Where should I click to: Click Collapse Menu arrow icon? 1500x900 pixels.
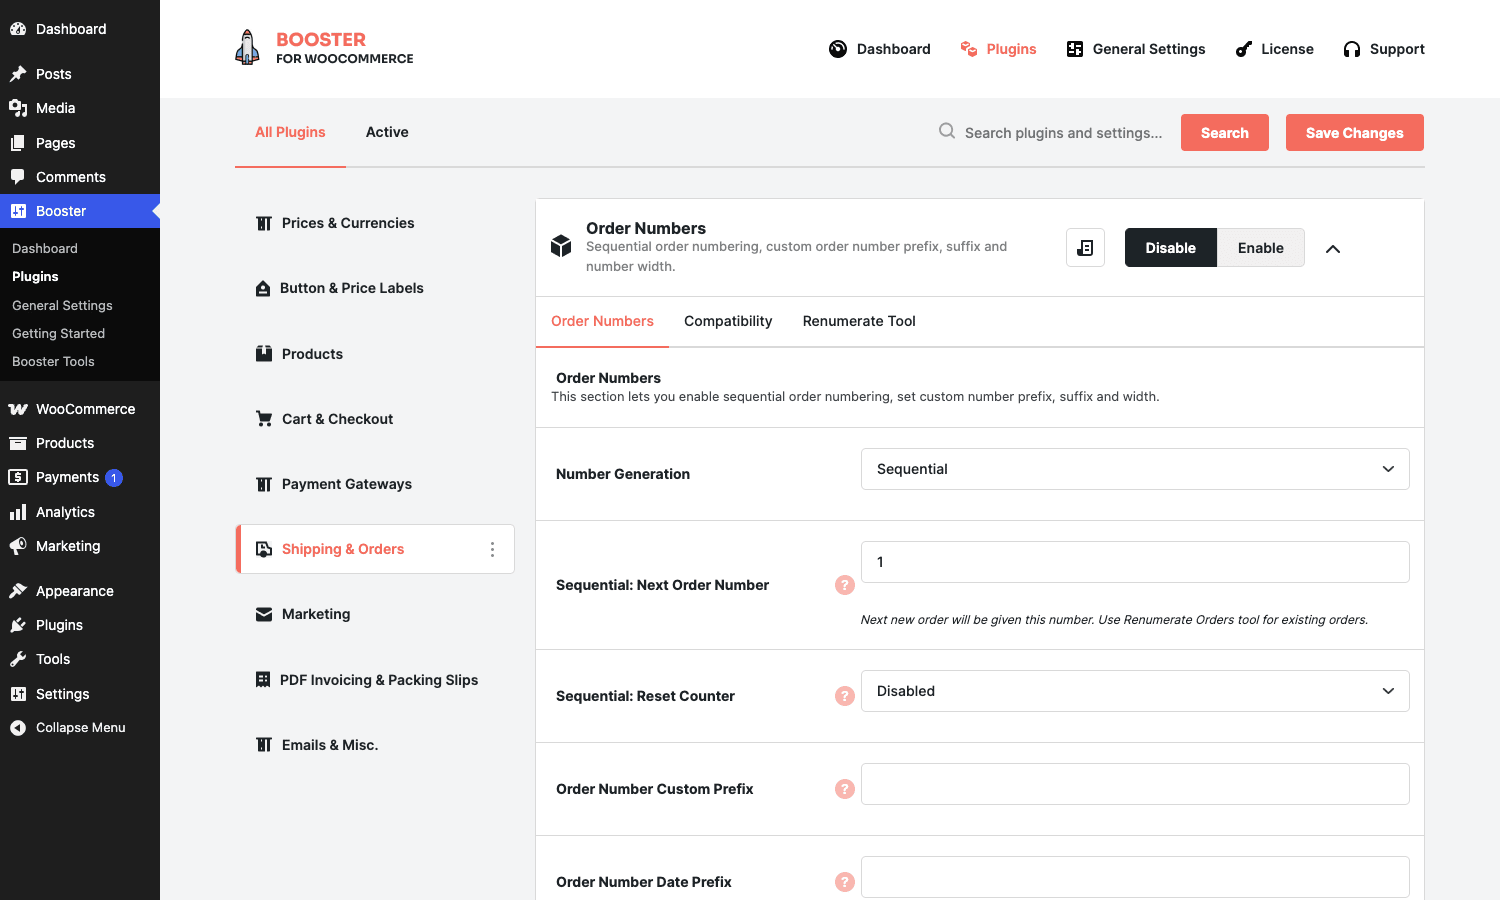coord(18,728)
